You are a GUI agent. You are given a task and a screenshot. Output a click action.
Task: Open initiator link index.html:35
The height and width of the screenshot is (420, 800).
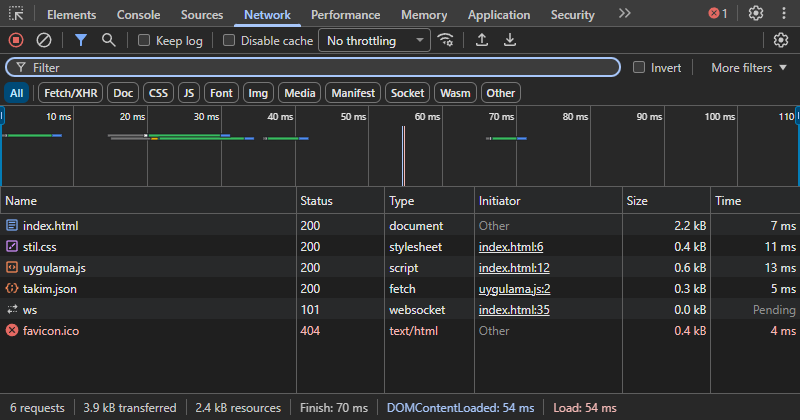(x=514, y=309)
